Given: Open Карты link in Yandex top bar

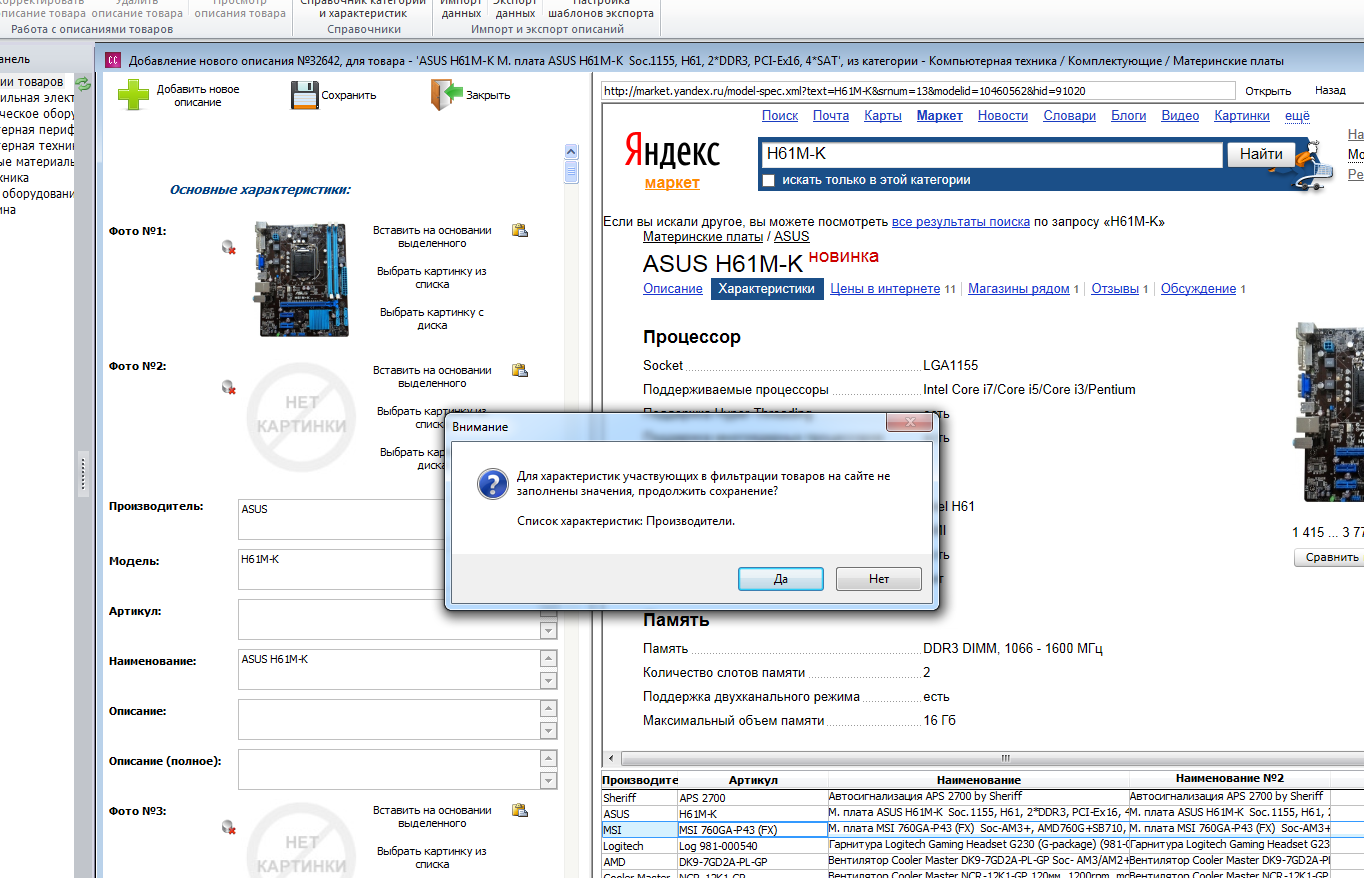Looking at the screenshot, I should [883, 116].
